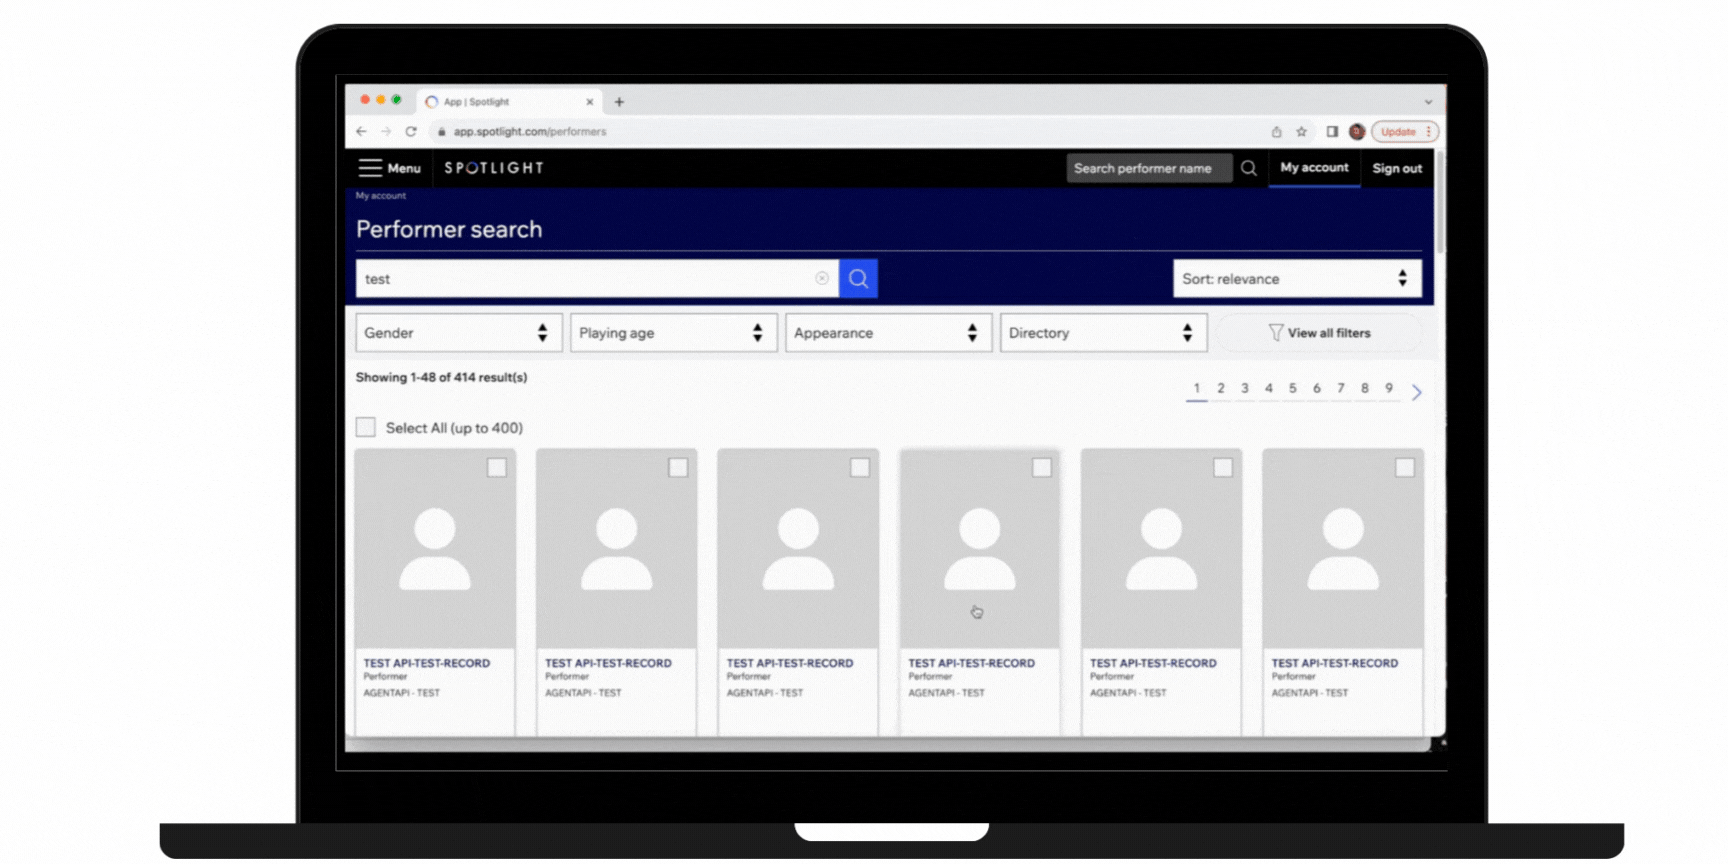This screenshot has height=864, width=1728.
Task: Open My account tab
Action: (1314, 168)
